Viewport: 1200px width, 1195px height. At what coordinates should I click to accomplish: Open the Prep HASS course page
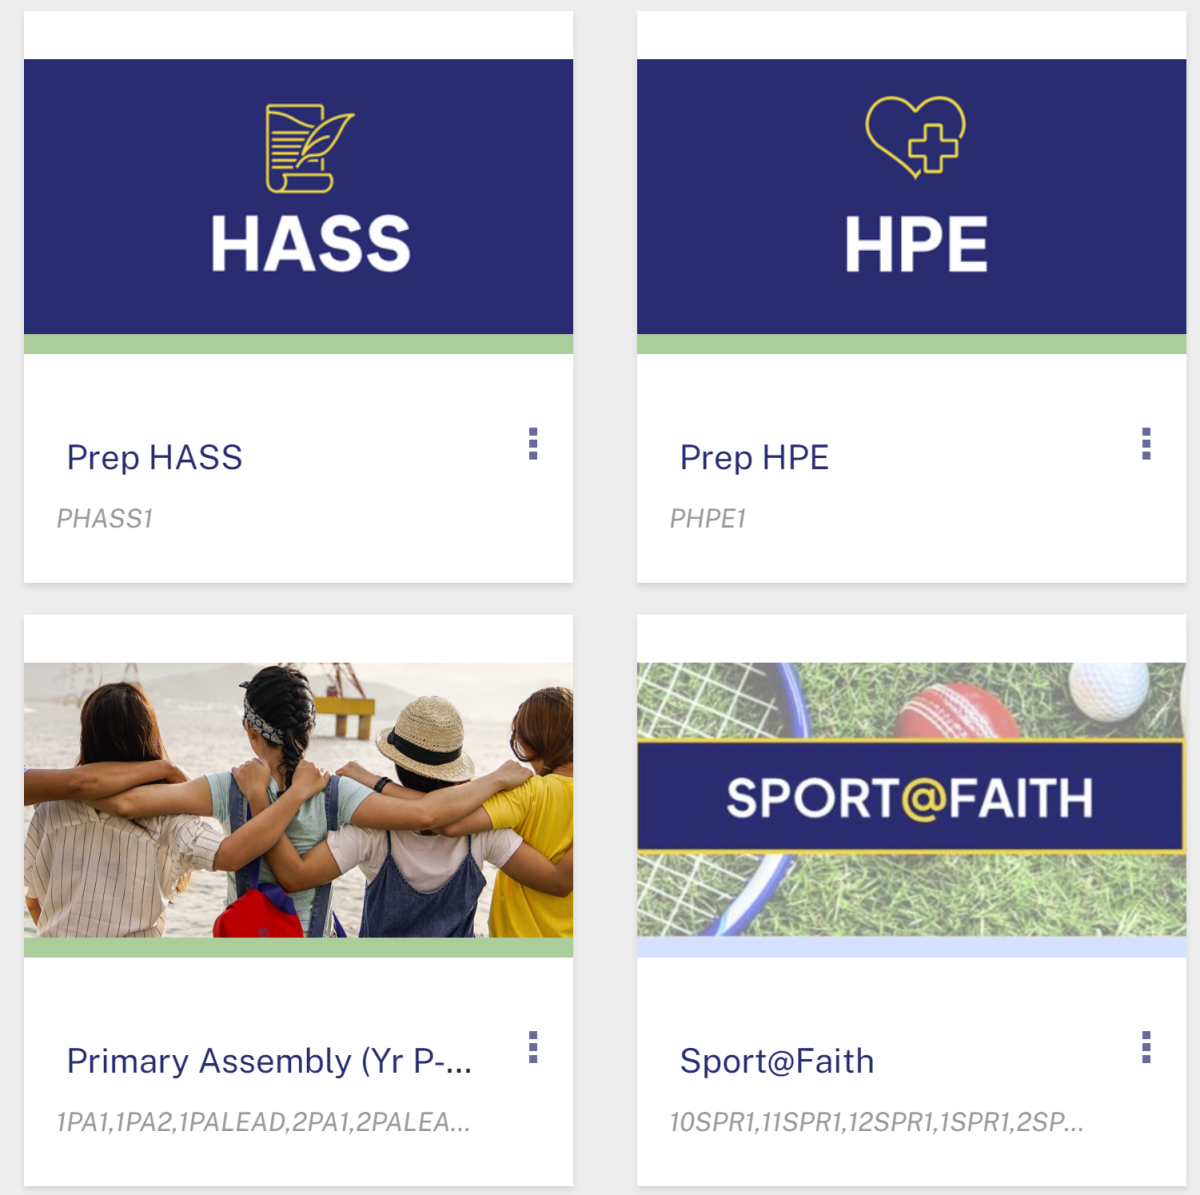tap(155, 457)
